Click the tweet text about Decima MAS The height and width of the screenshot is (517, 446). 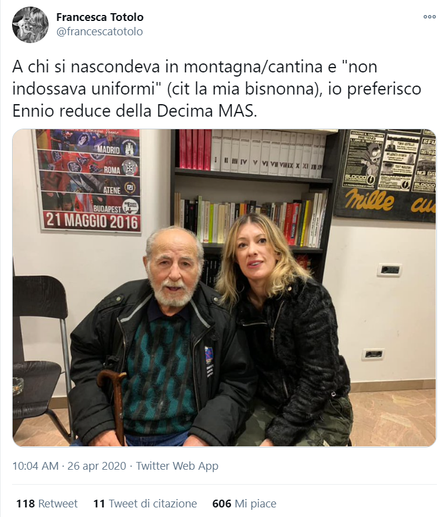pos(217,89)
